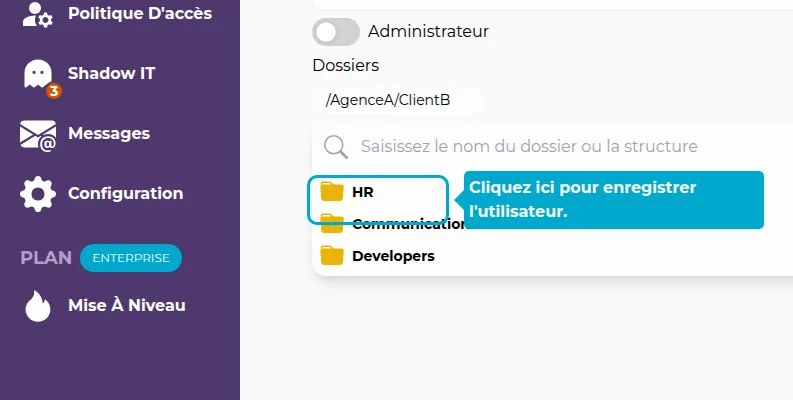Click the Mise À Niveau flame icon

pos(38,306)
